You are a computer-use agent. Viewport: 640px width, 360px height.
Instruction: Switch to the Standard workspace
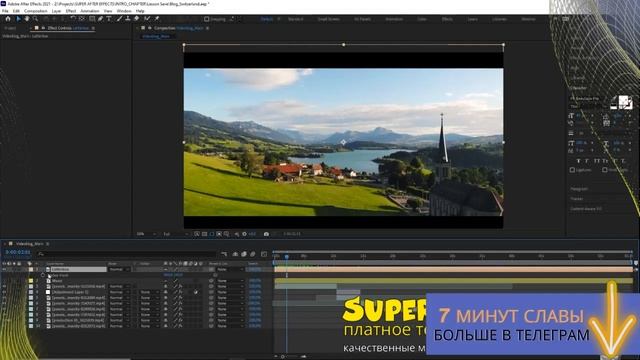pyautogui.click(x=296, y=19)
